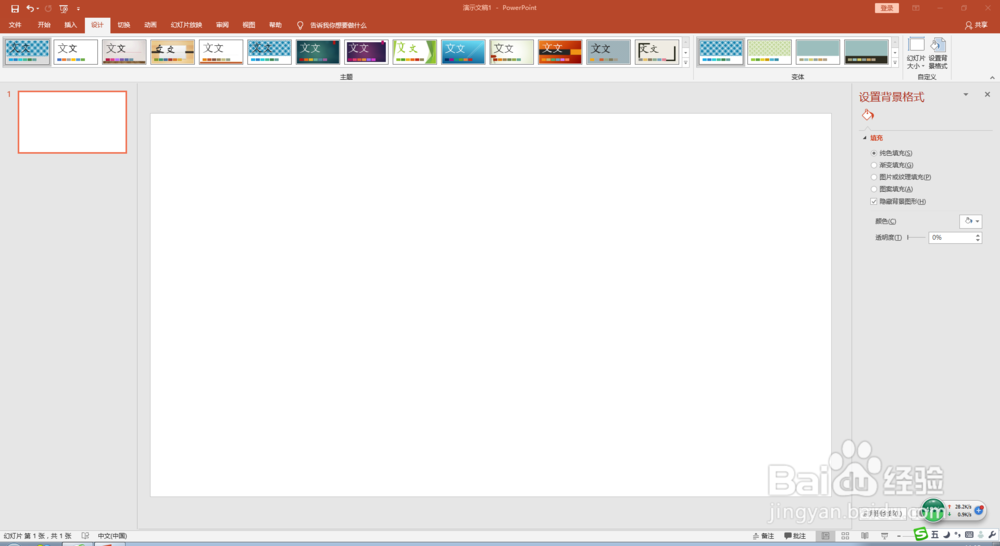Toggle the 备注 (Notes) button in status bar
Screen dimensions: 1000x546
[763, 536]
